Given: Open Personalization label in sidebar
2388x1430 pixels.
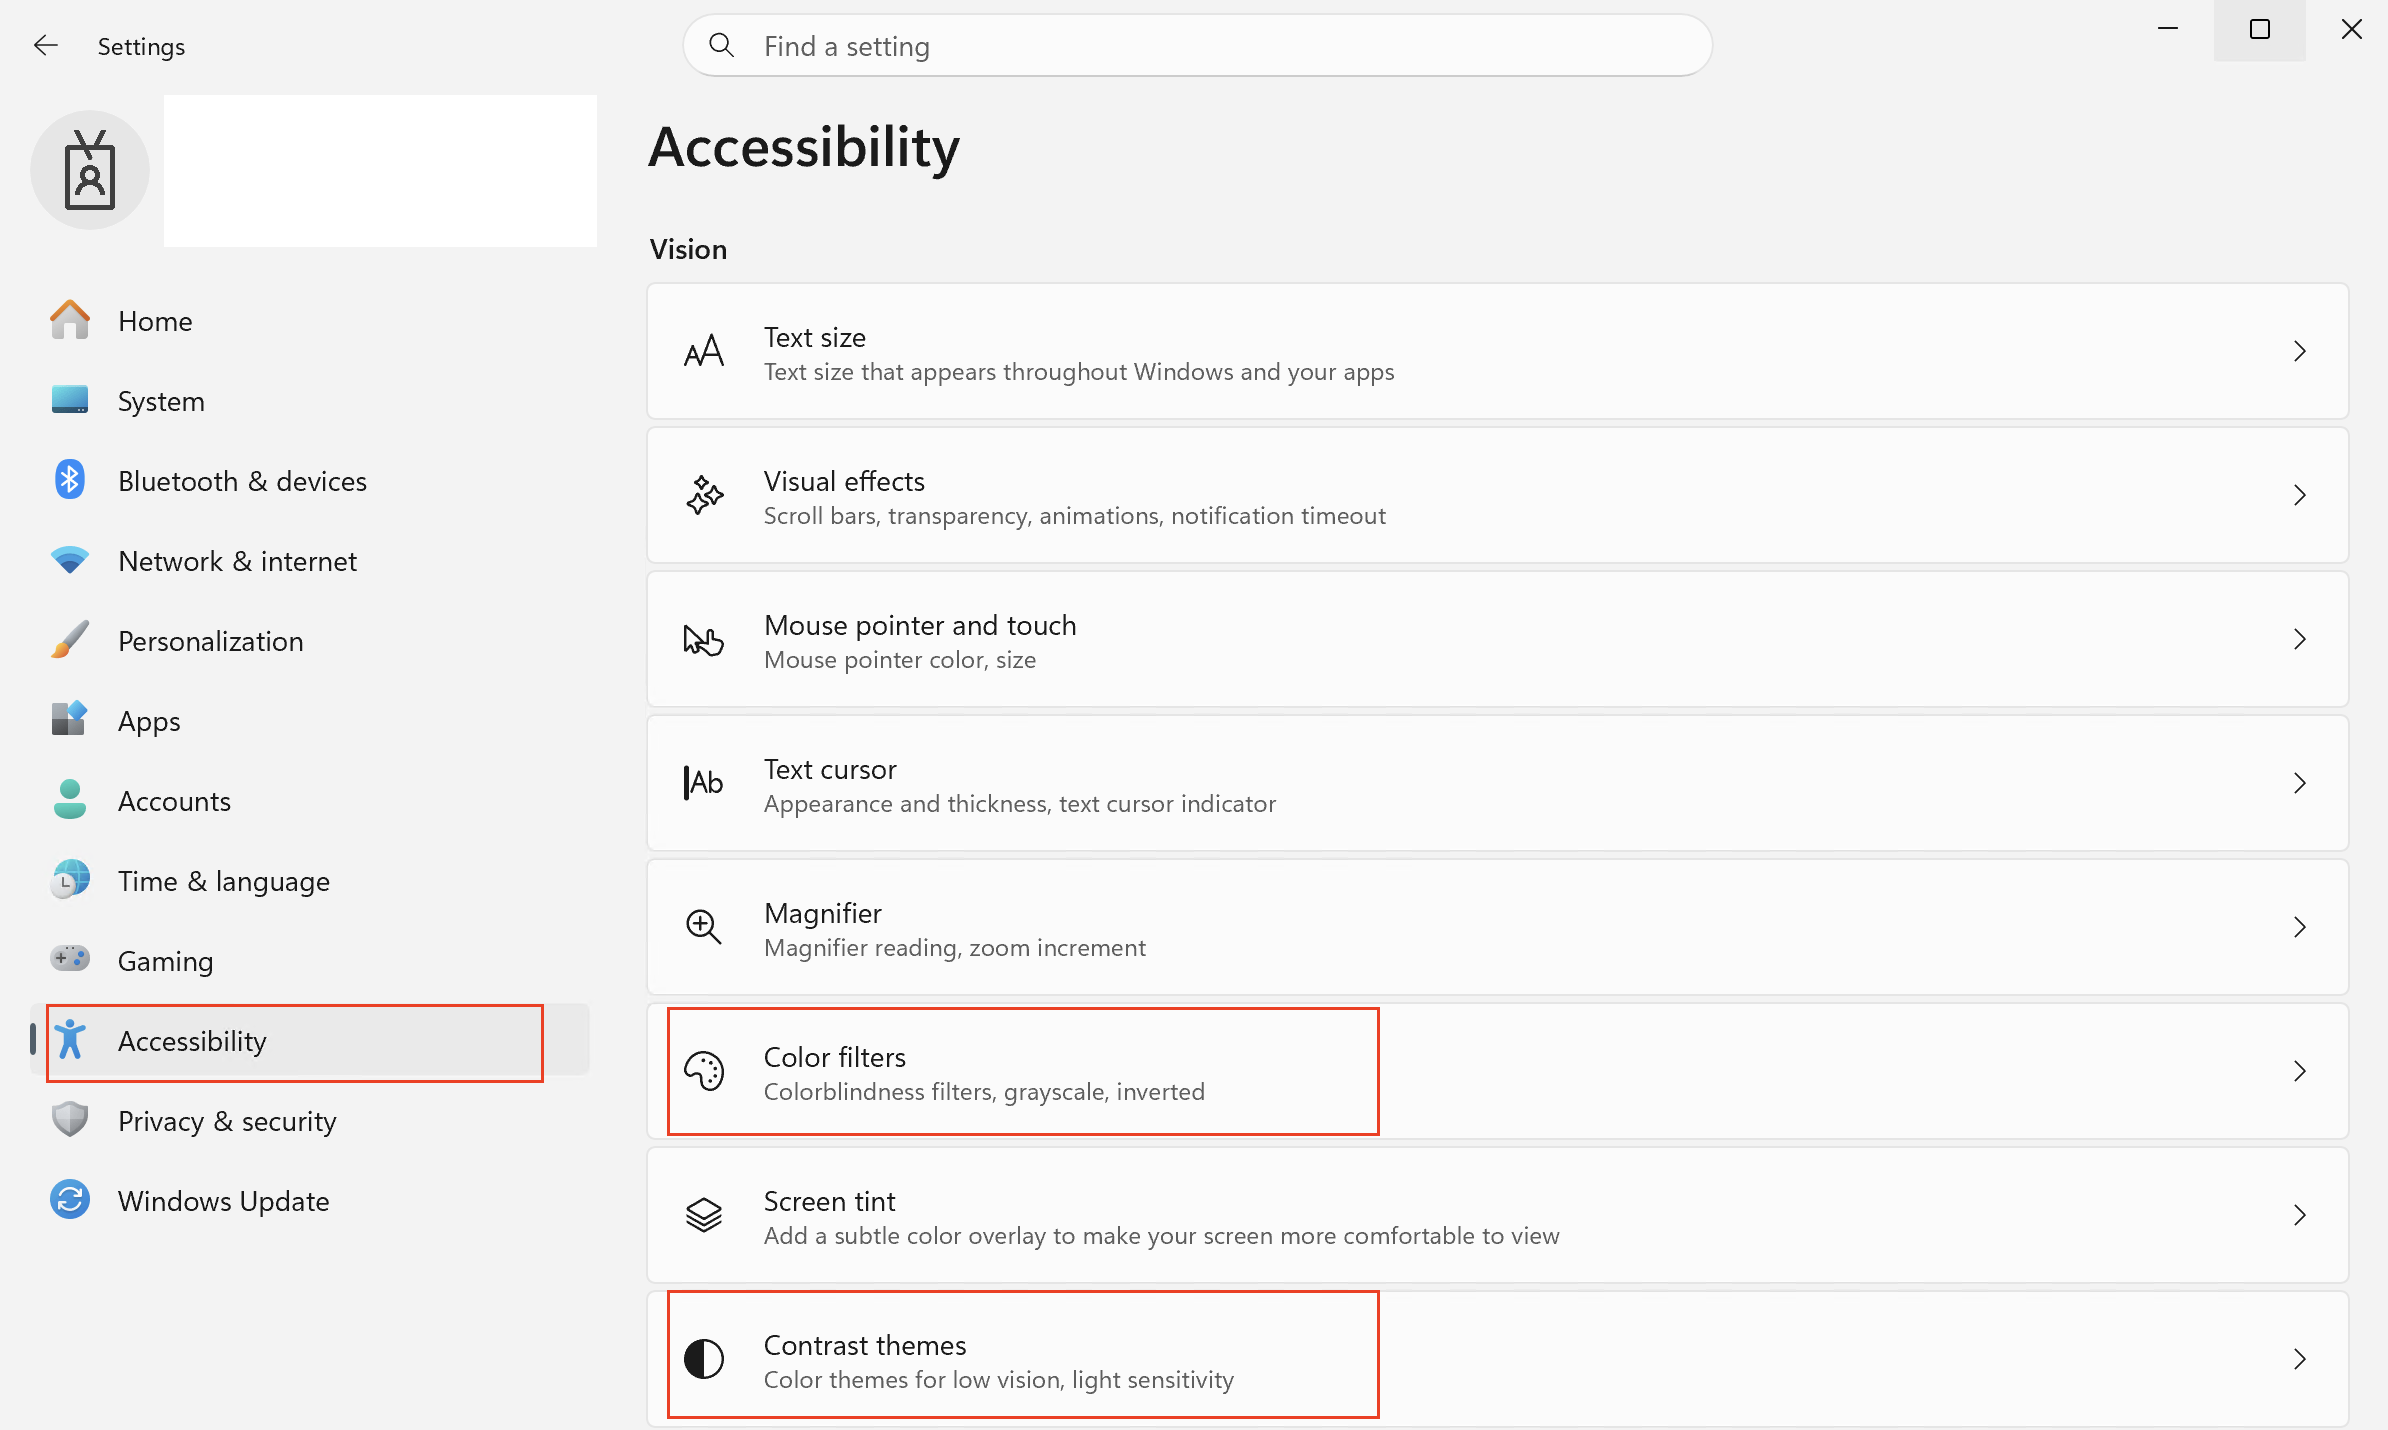Looking at the screenshot, I should click(x=211, y=641).
